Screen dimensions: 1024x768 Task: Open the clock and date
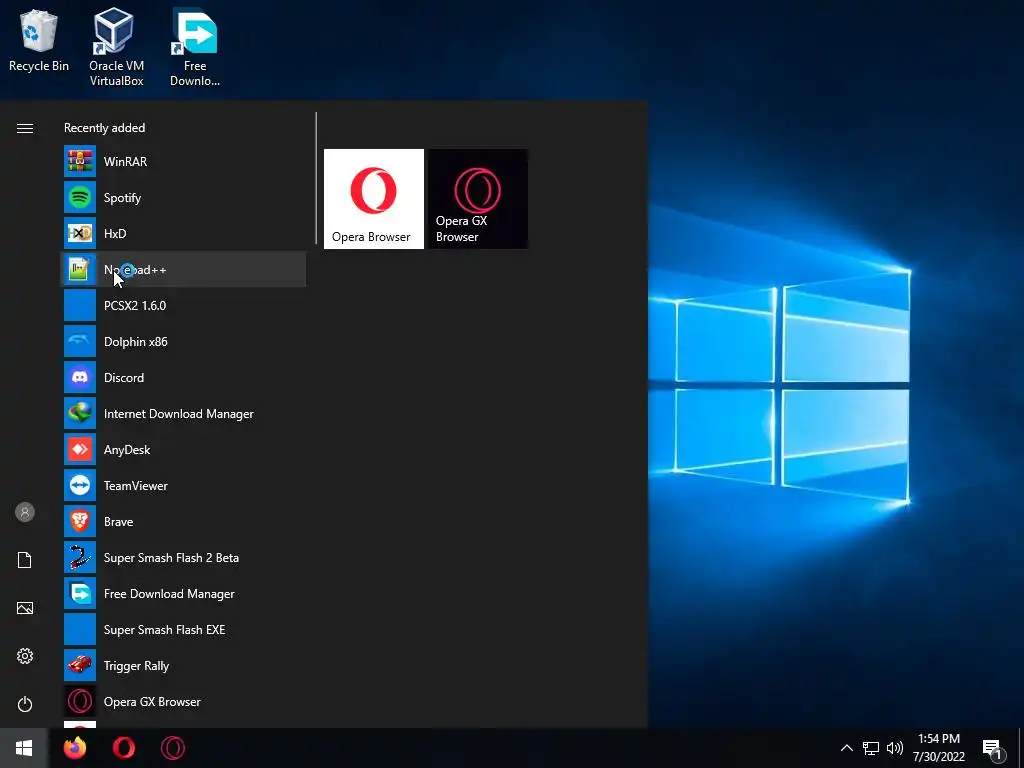(x=939, y=748)
